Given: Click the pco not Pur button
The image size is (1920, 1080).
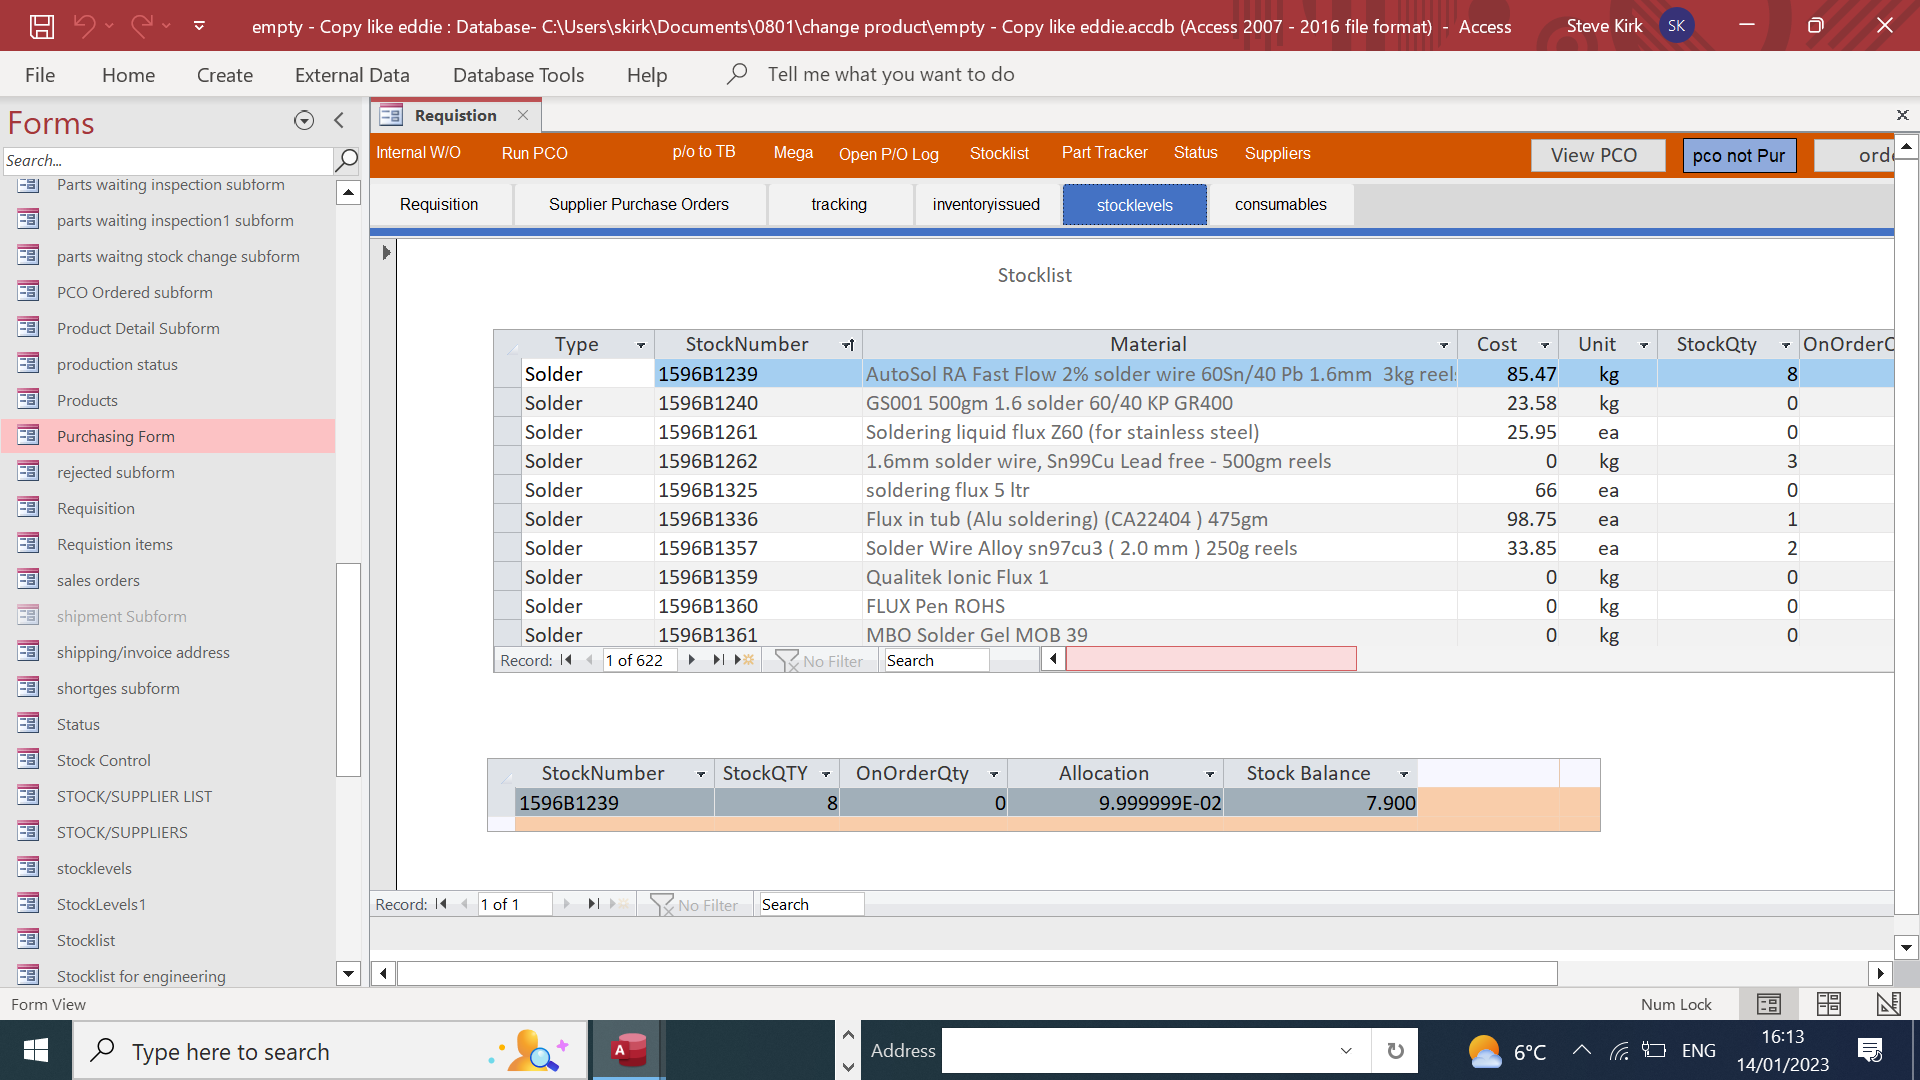Looking at the screenshot, I should coord(1738,155).
